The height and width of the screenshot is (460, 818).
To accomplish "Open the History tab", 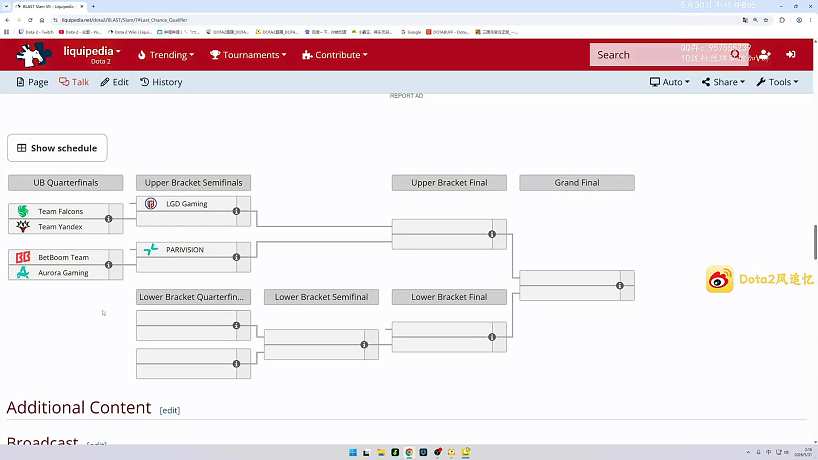I will pyautogui.click(x=161, y=82).
